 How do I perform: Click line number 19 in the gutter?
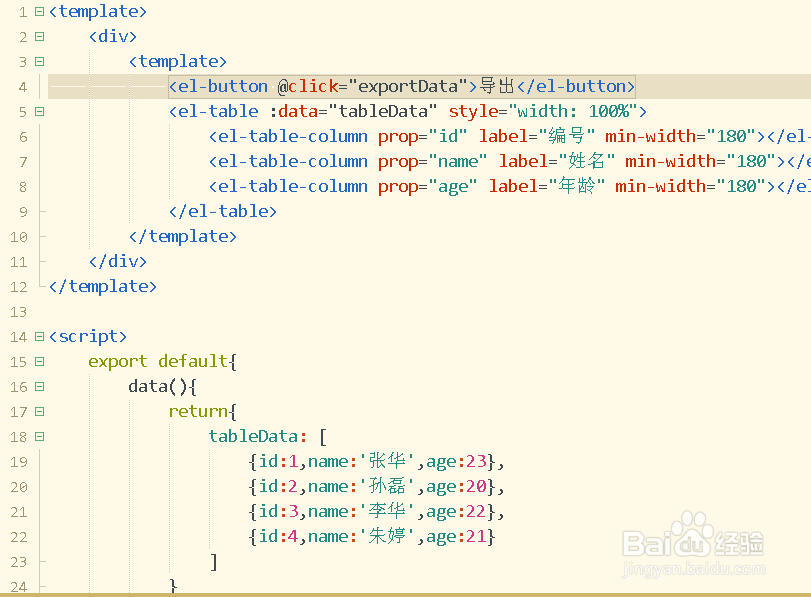point(19,462)
